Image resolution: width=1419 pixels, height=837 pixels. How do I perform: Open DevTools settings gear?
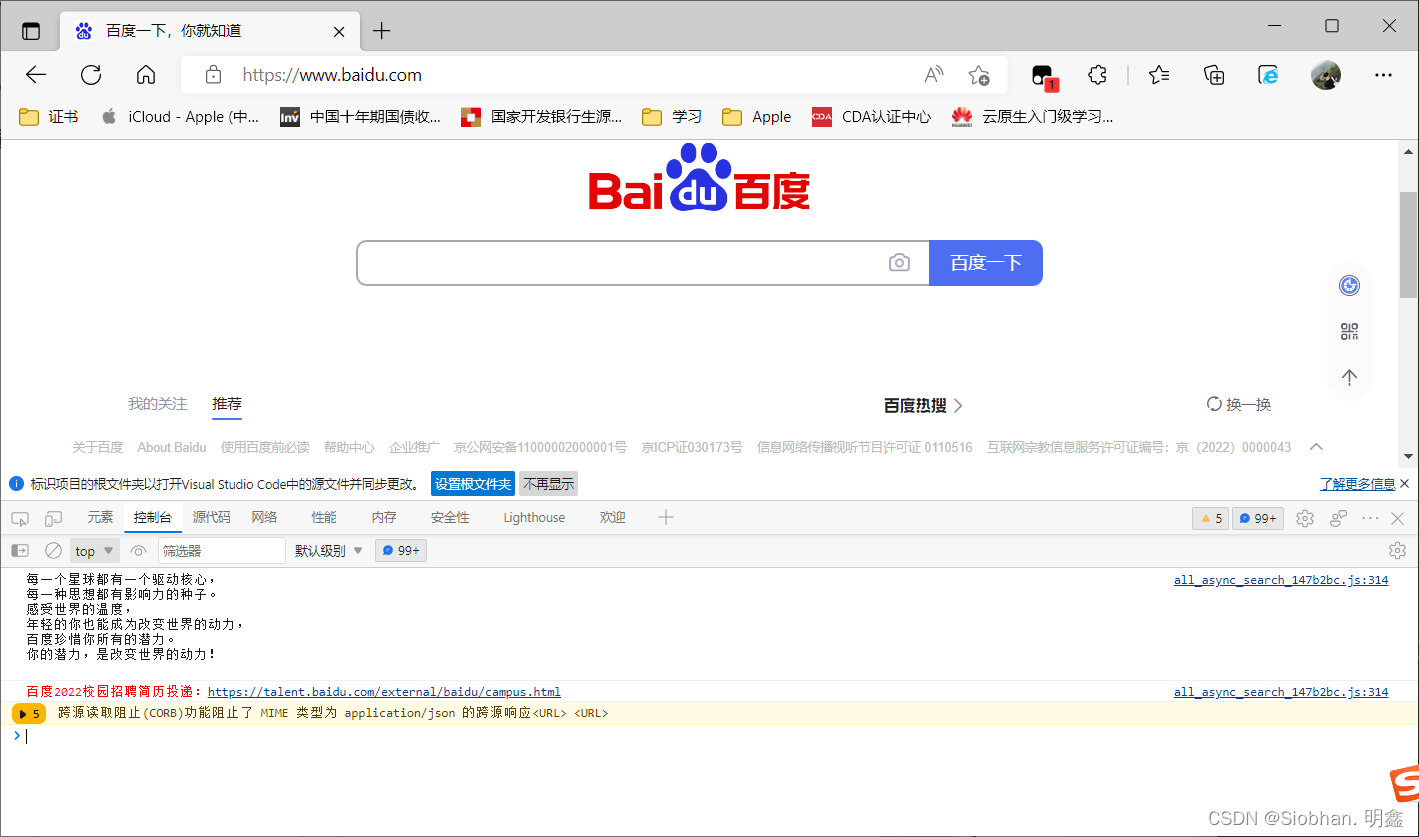click(1304, 518)
